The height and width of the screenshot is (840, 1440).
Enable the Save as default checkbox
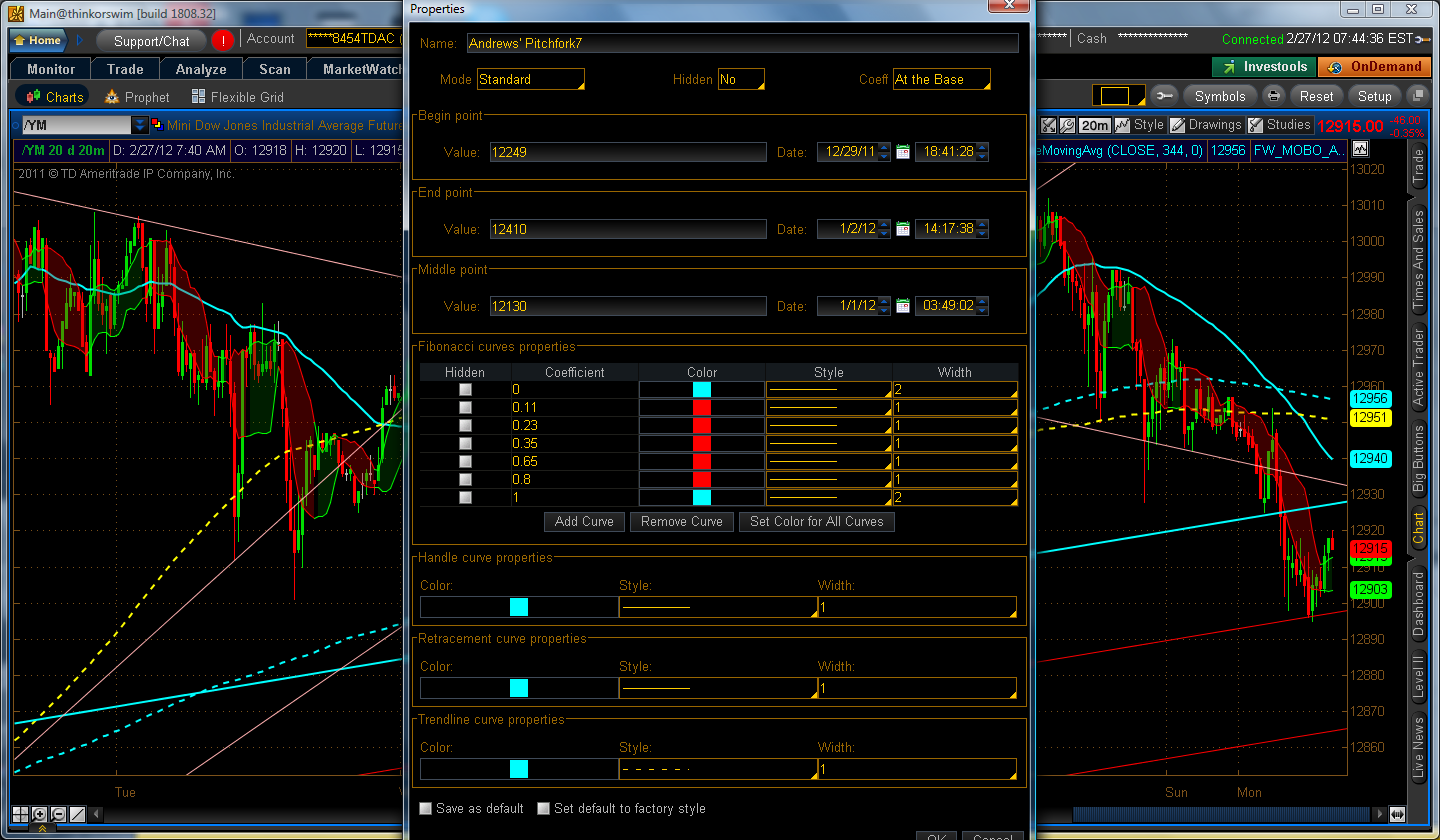pos(427,808)
